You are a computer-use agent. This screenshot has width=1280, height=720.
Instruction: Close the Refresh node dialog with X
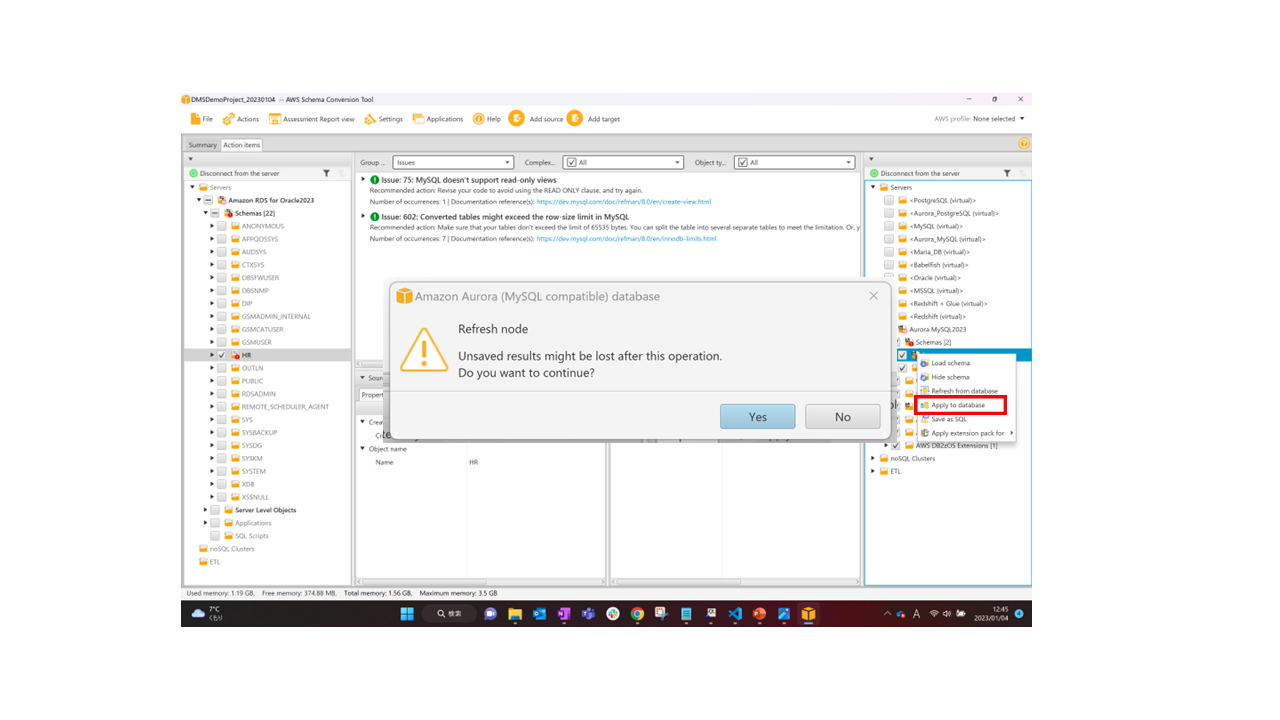873,296
